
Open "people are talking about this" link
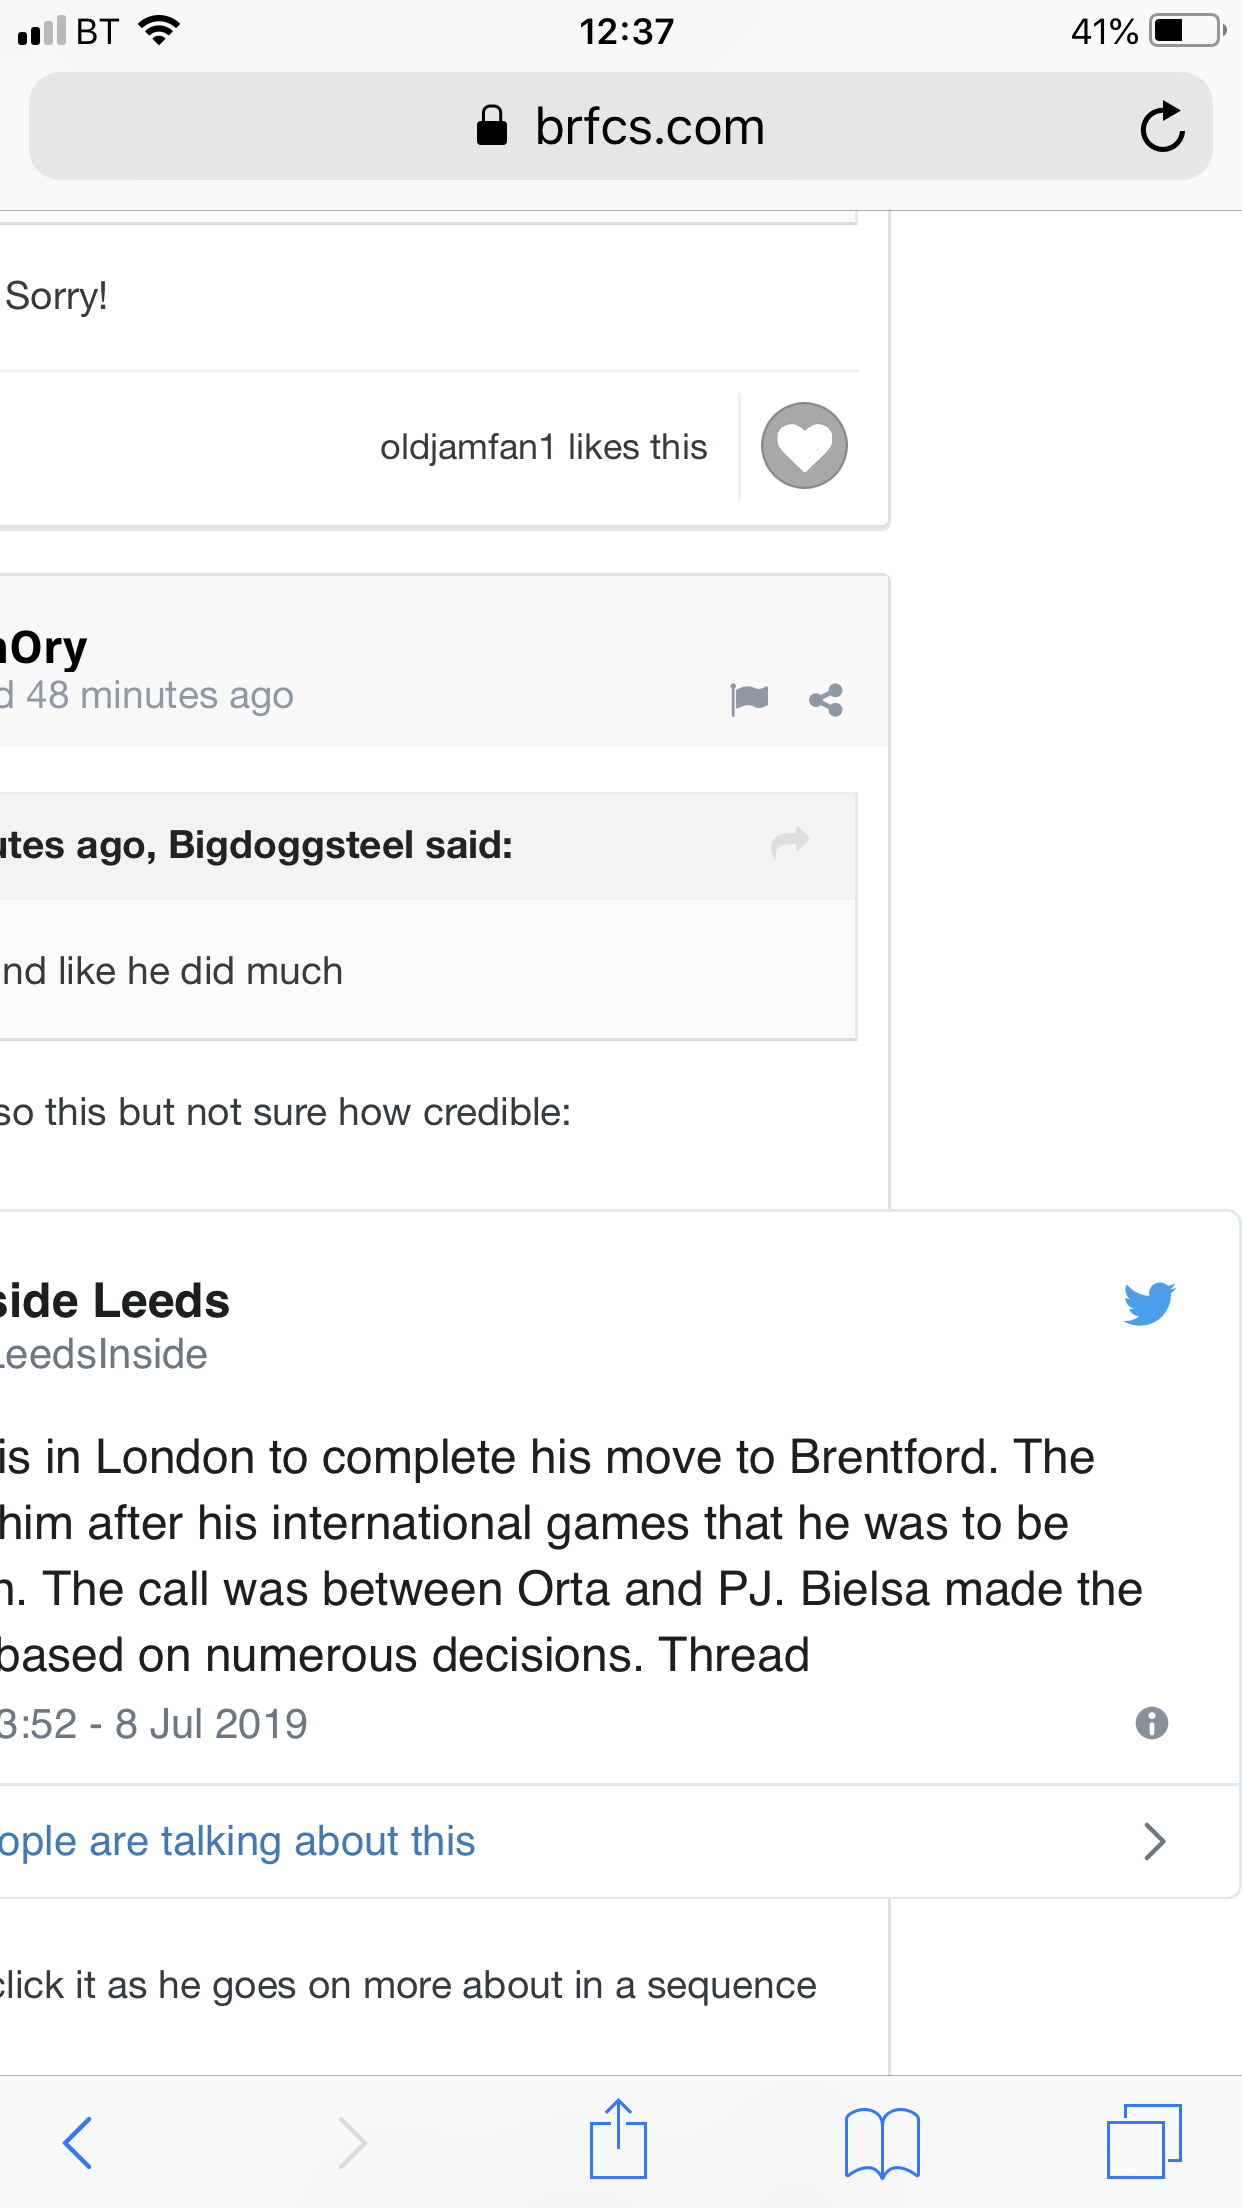coord(238,1841)
